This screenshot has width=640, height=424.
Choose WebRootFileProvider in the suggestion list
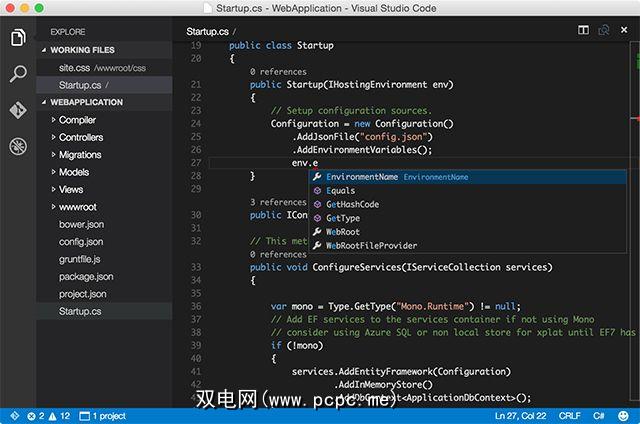pyautogui.click(x=371, y=245)
